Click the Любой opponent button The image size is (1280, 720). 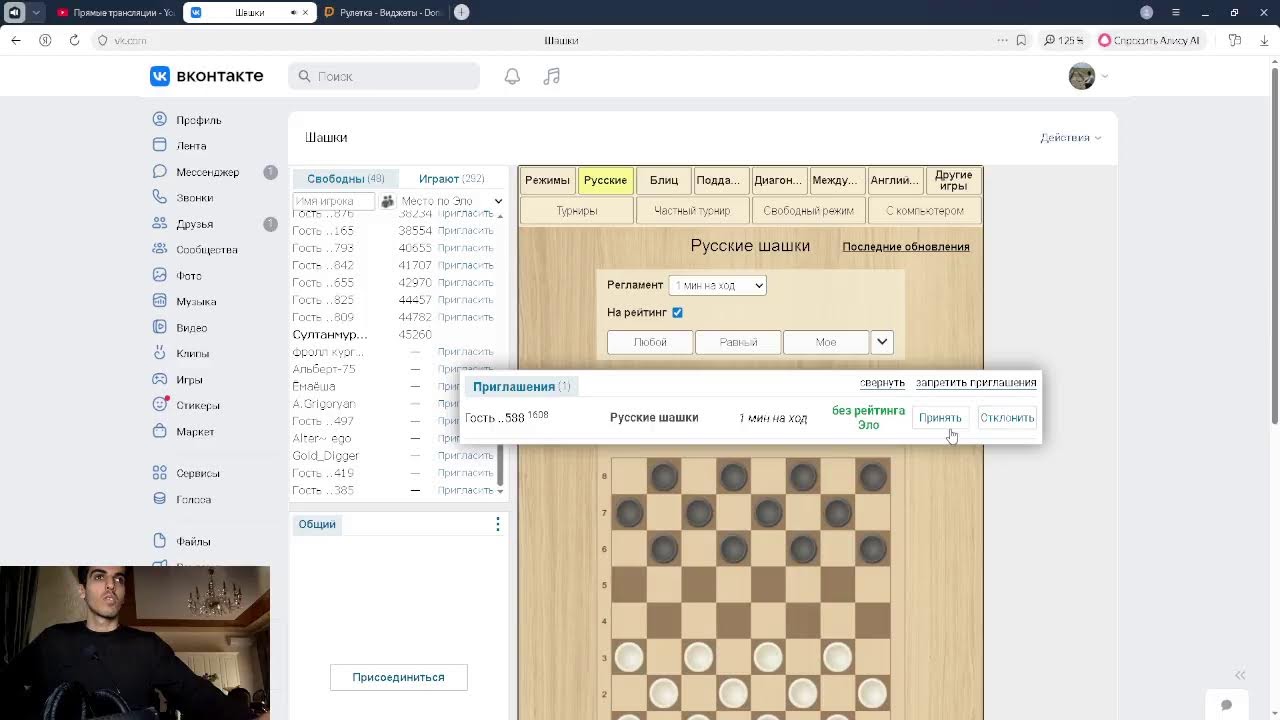650,342
